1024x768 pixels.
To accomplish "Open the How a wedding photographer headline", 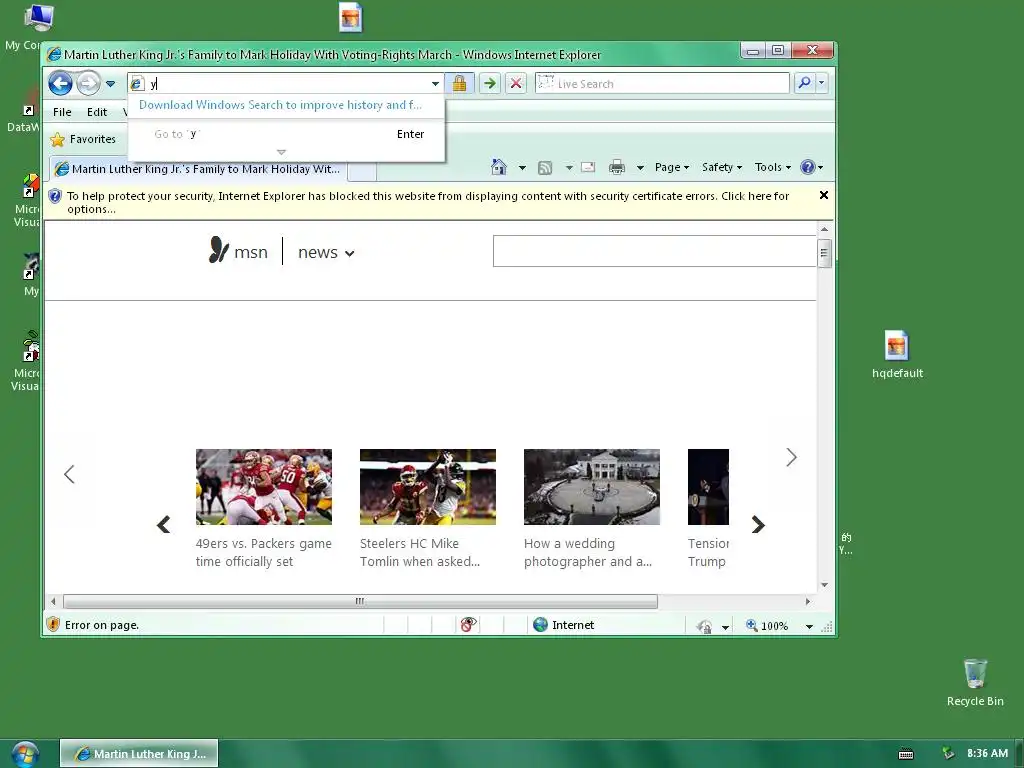I will (x=588, y=552).
